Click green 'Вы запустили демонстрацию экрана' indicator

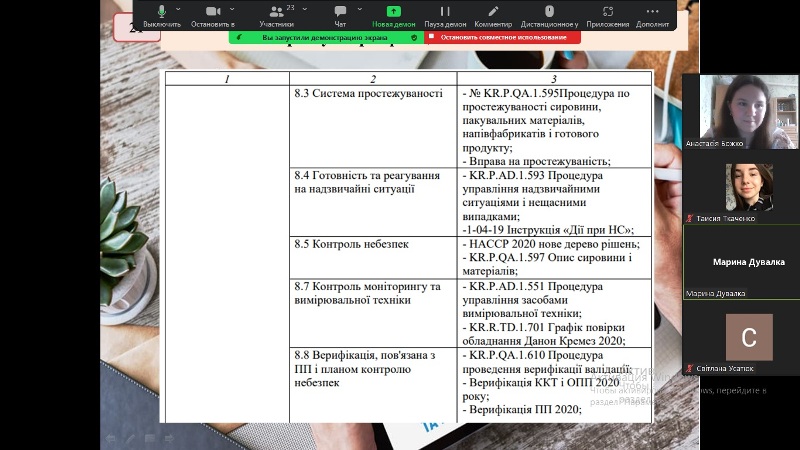324,37
